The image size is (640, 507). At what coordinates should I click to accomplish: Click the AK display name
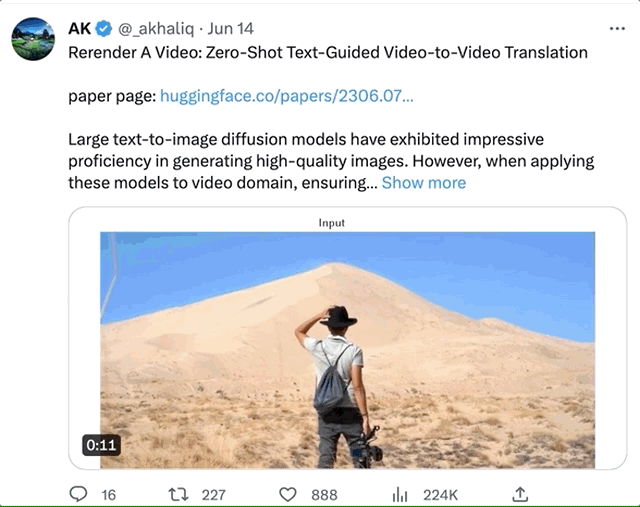(x=80, y=29)
